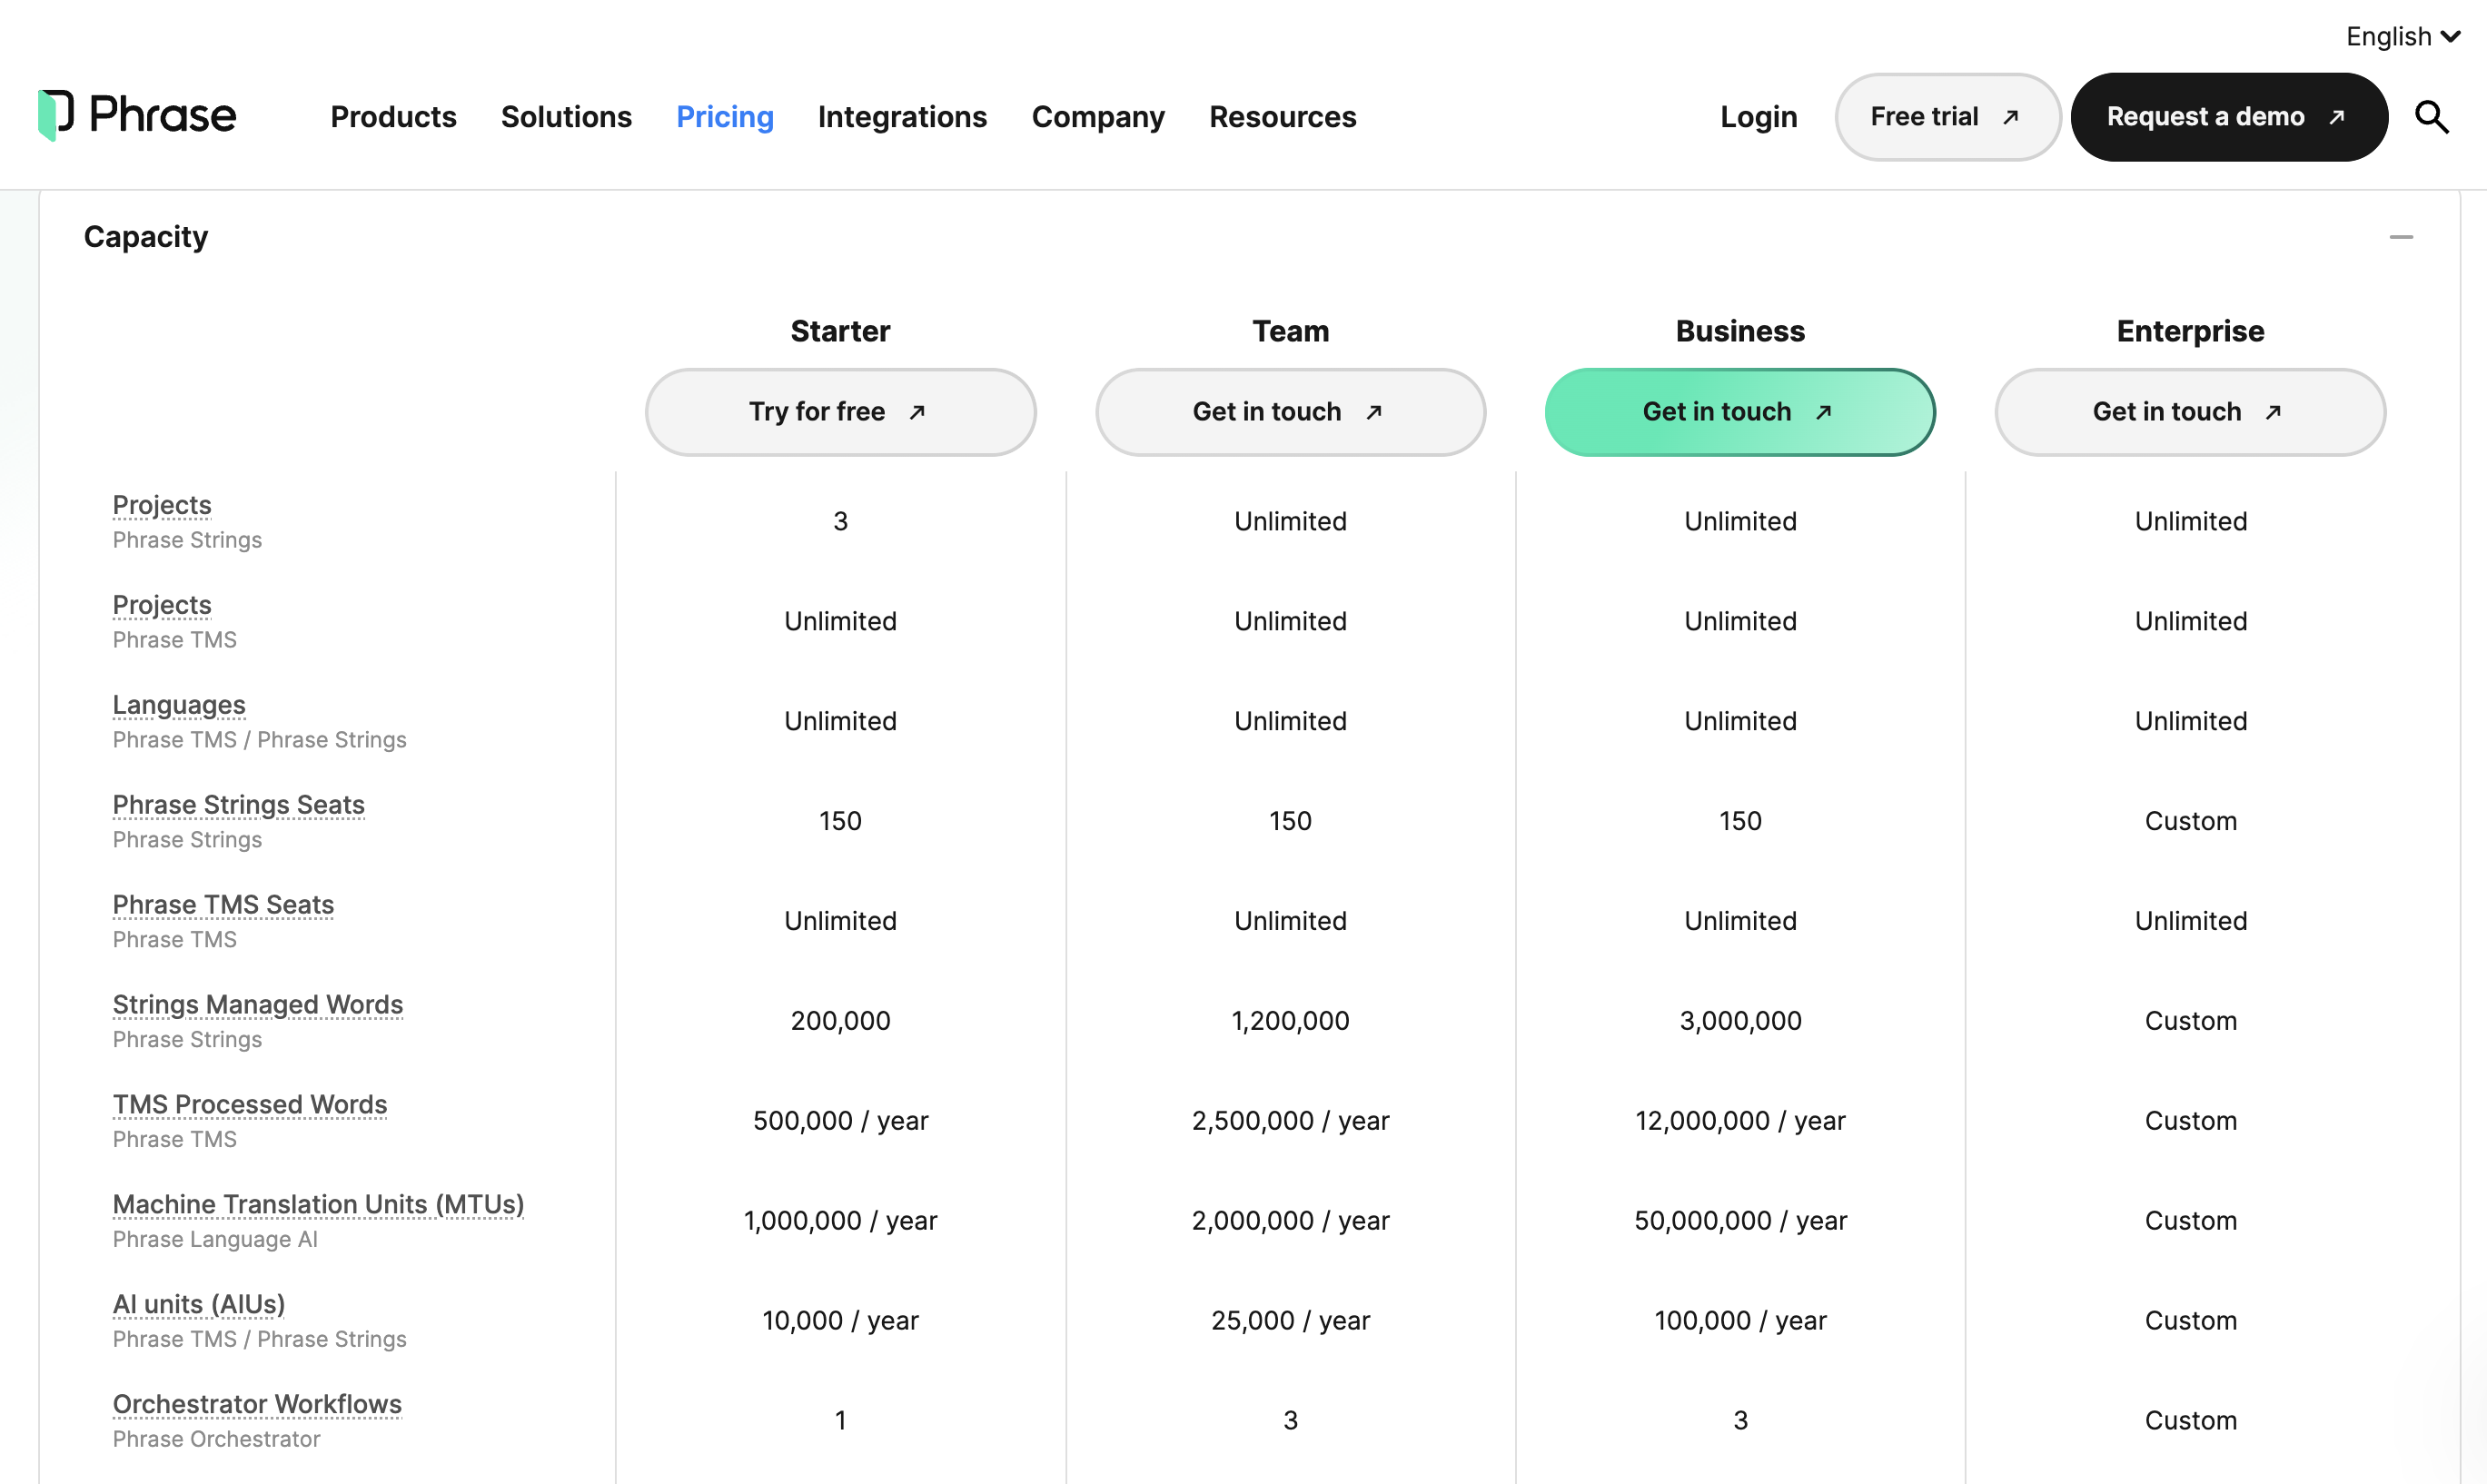Screen dimensions: 2487x1484
Task: Click Machine Translation Units (MTUs) label
Action: click(319, 1205)
